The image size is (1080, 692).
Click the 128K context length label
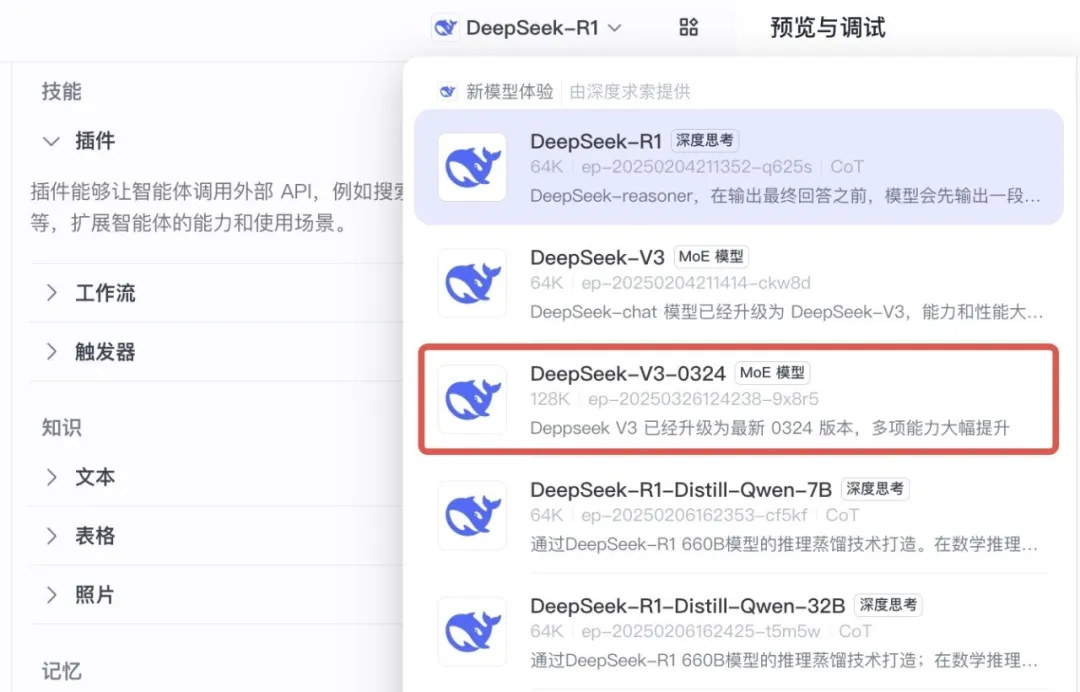coord(550,399)
